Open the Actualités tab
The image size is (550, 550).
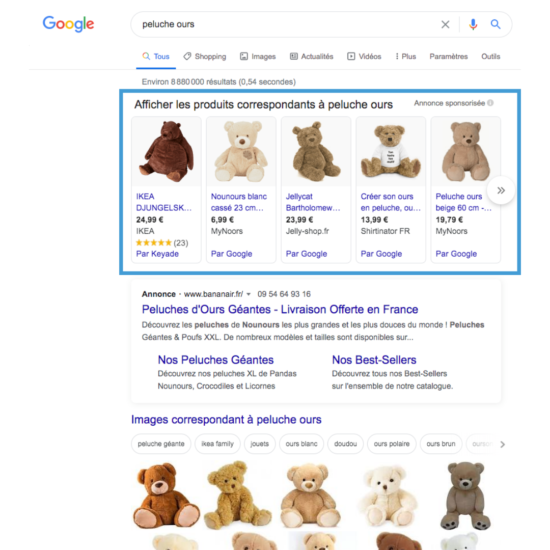(311, 56)
